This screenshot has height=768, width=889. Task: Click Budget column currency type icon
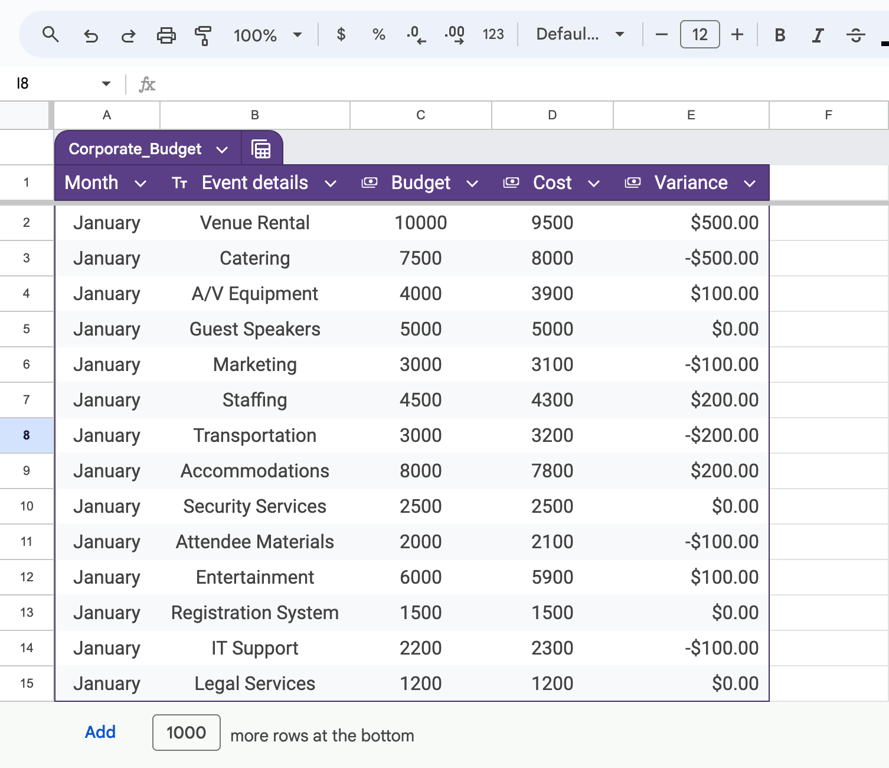[369, 183]
